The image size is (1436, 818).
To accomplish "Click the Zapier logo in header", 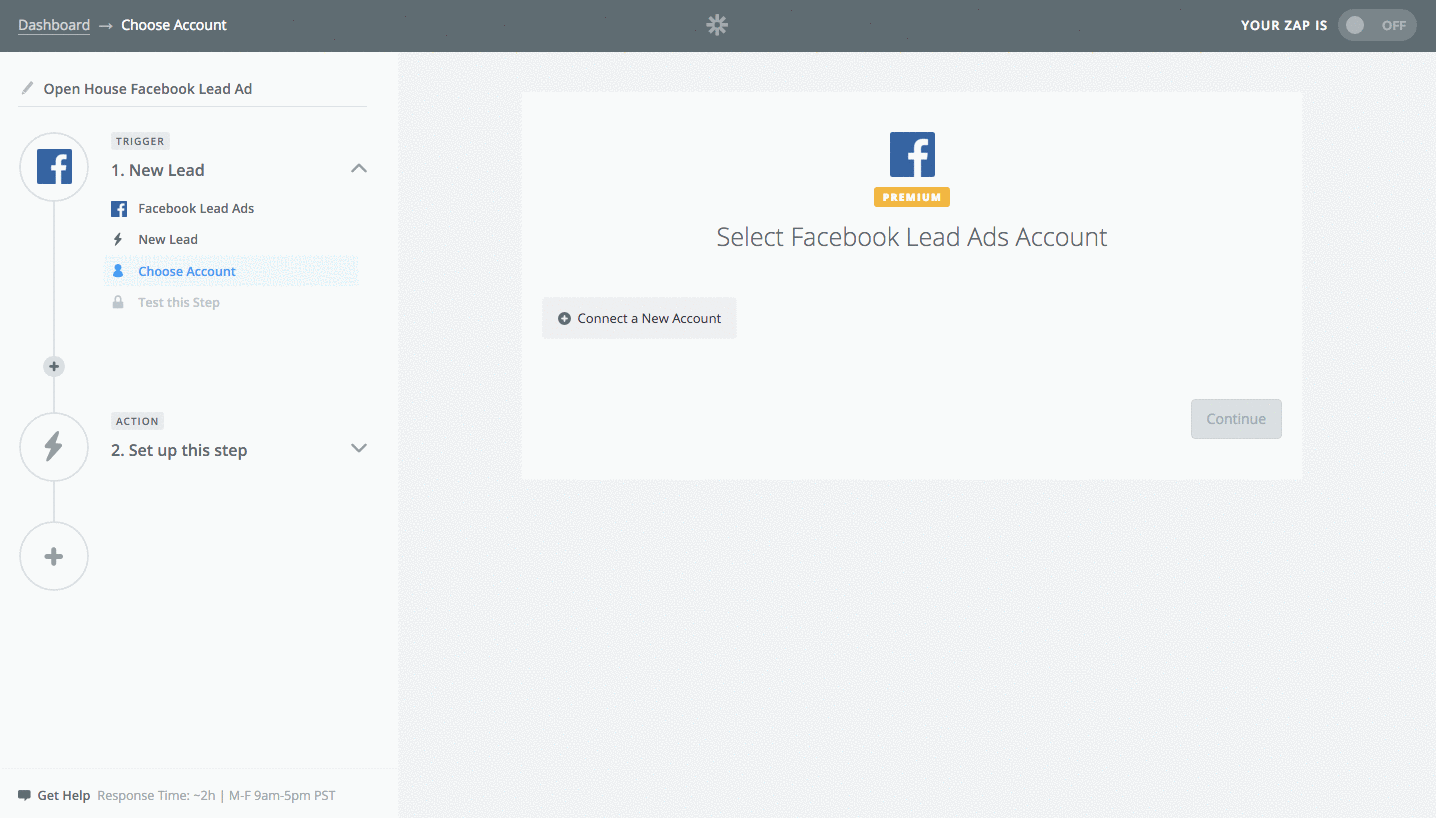I will (x=717, y=25).
